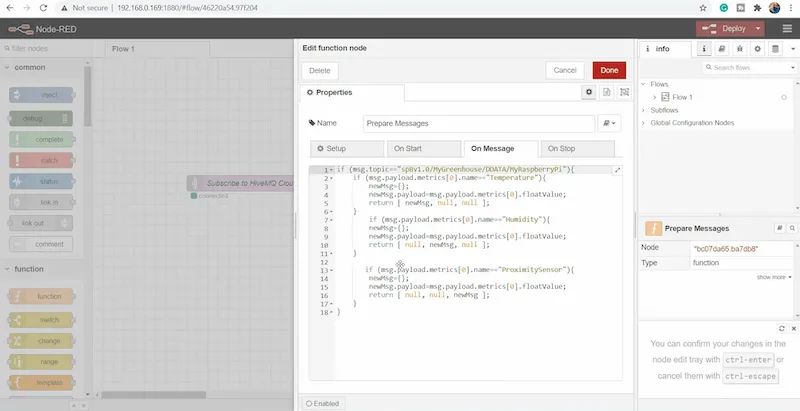
Task: Click show more in node info
Action: pyautogui.click(x=773, y=277)
